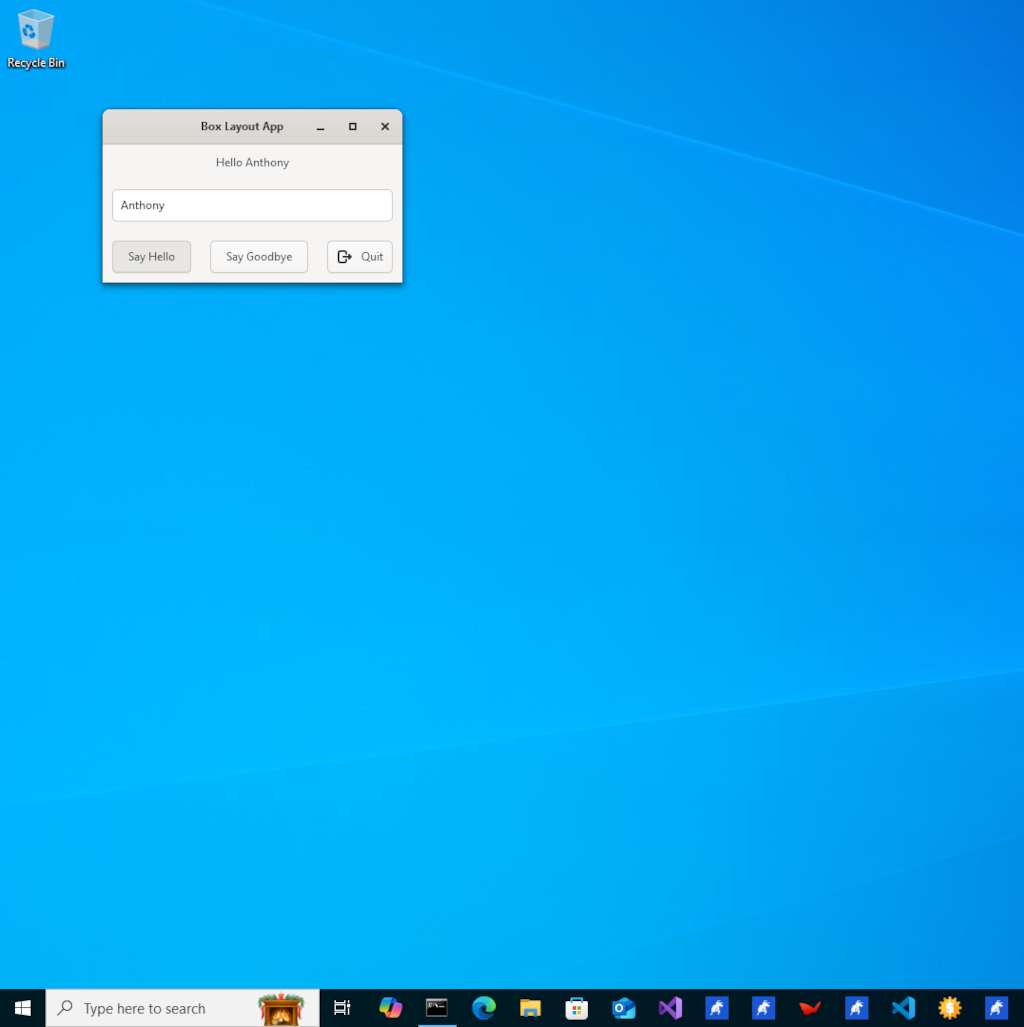Launch Microsoft Edge from the taskbar

click(x=484, y=1007)
